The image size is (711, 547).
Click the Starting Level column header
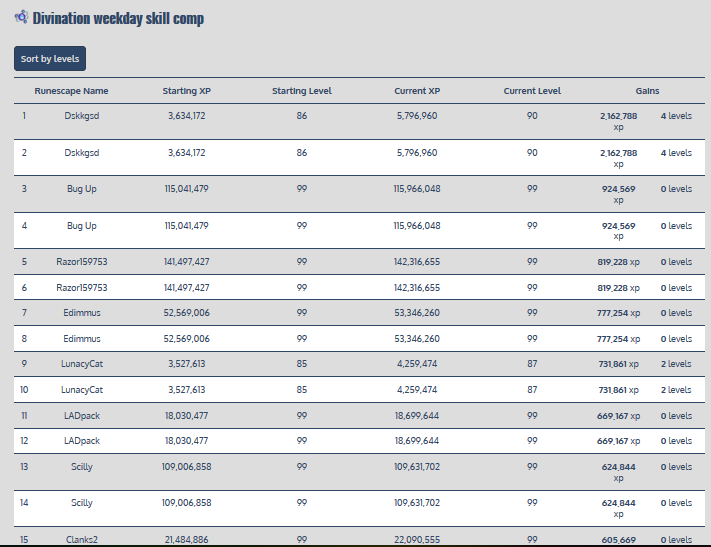point(302,91)
